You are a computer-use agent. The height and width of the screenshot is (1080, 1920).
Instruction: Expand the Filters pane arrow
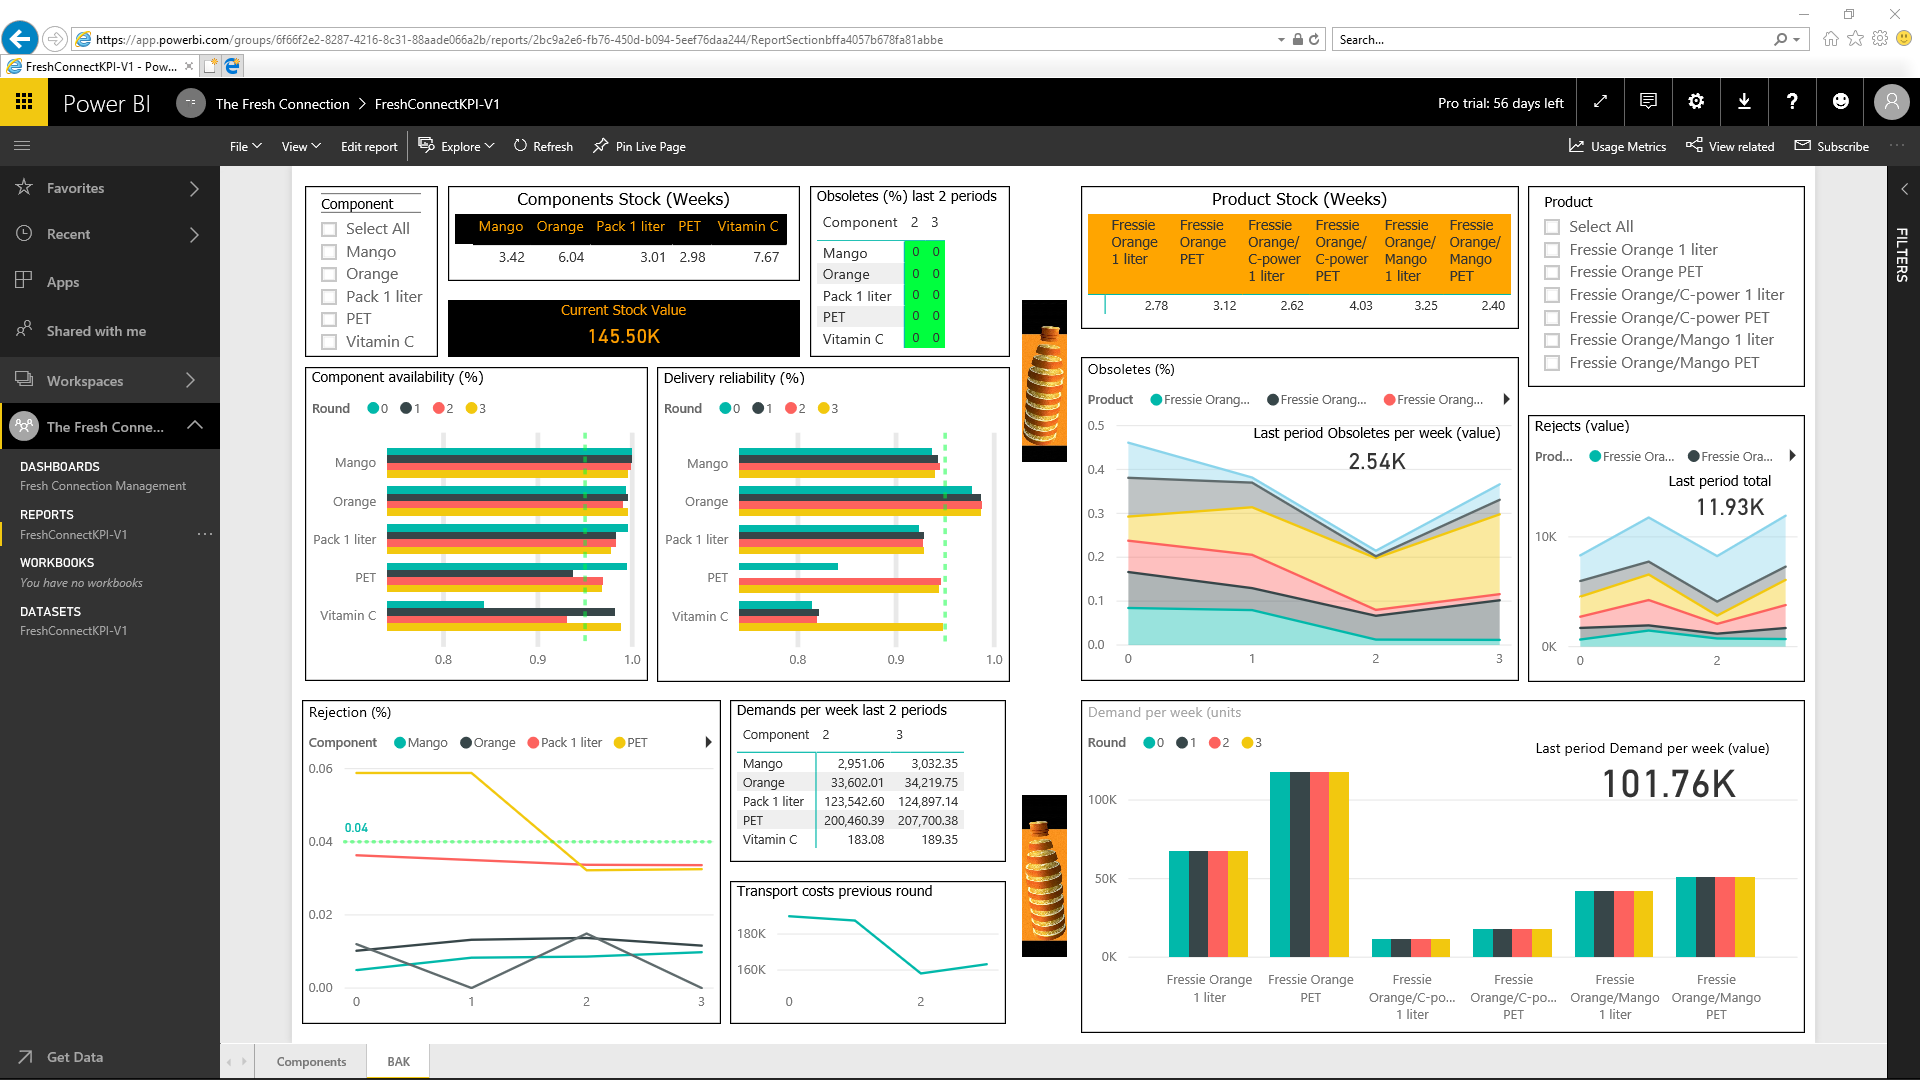(x=1904, y=189)
